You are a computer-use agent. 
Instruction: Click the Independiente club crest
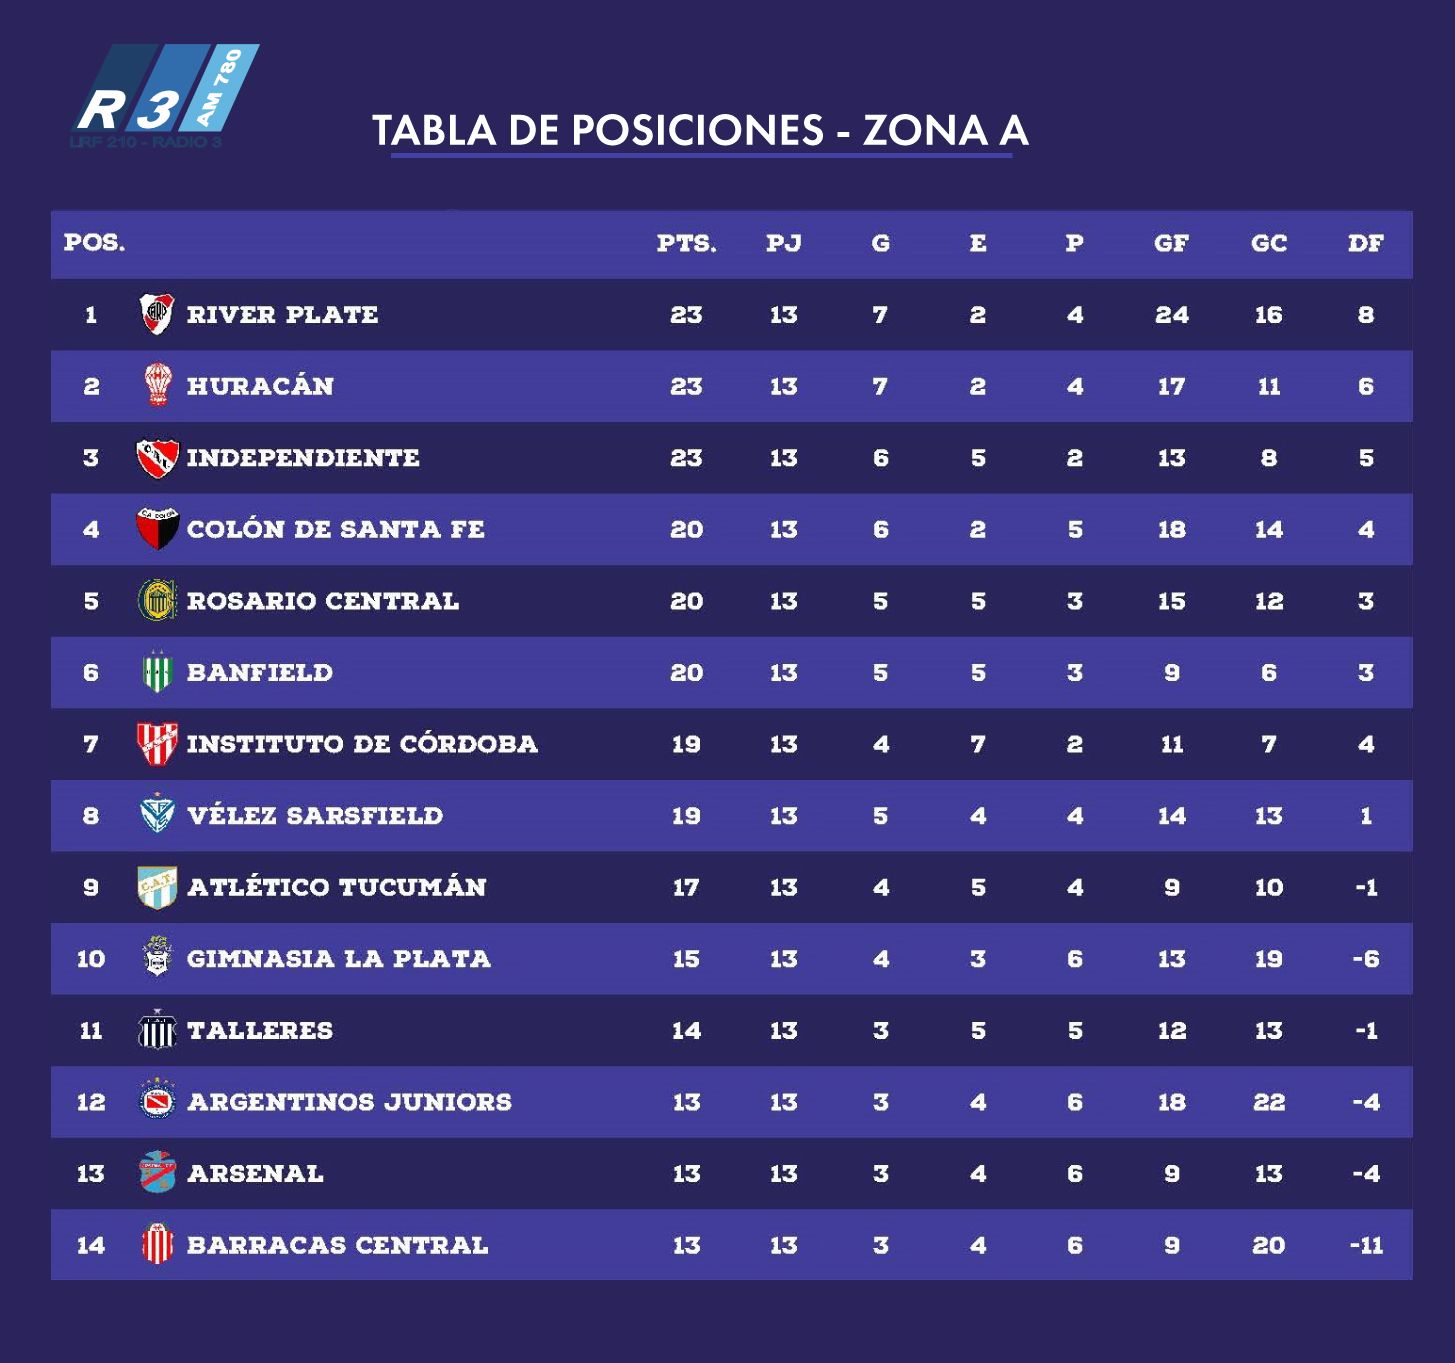click(x=157, y=457)
